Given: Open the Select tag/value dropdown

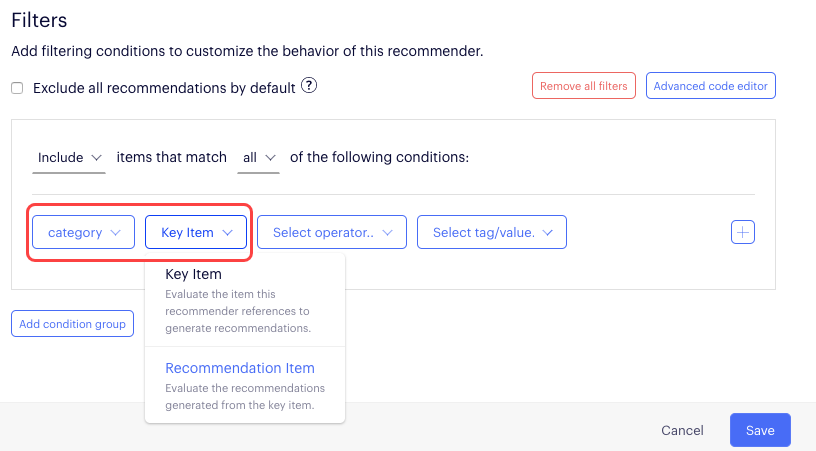Looking at the screenshot, I should (x=491, y=232).
